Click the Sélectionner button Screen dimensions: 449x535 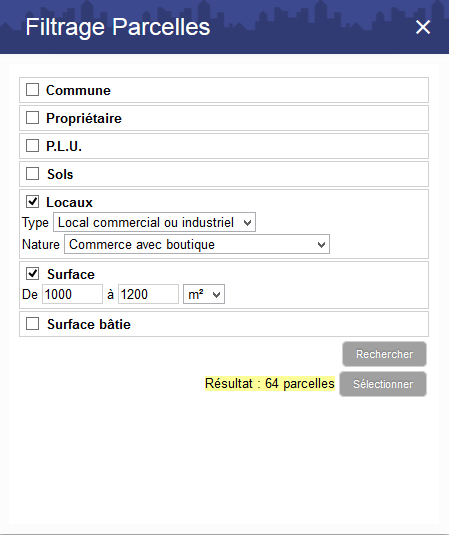pos(383,384)
